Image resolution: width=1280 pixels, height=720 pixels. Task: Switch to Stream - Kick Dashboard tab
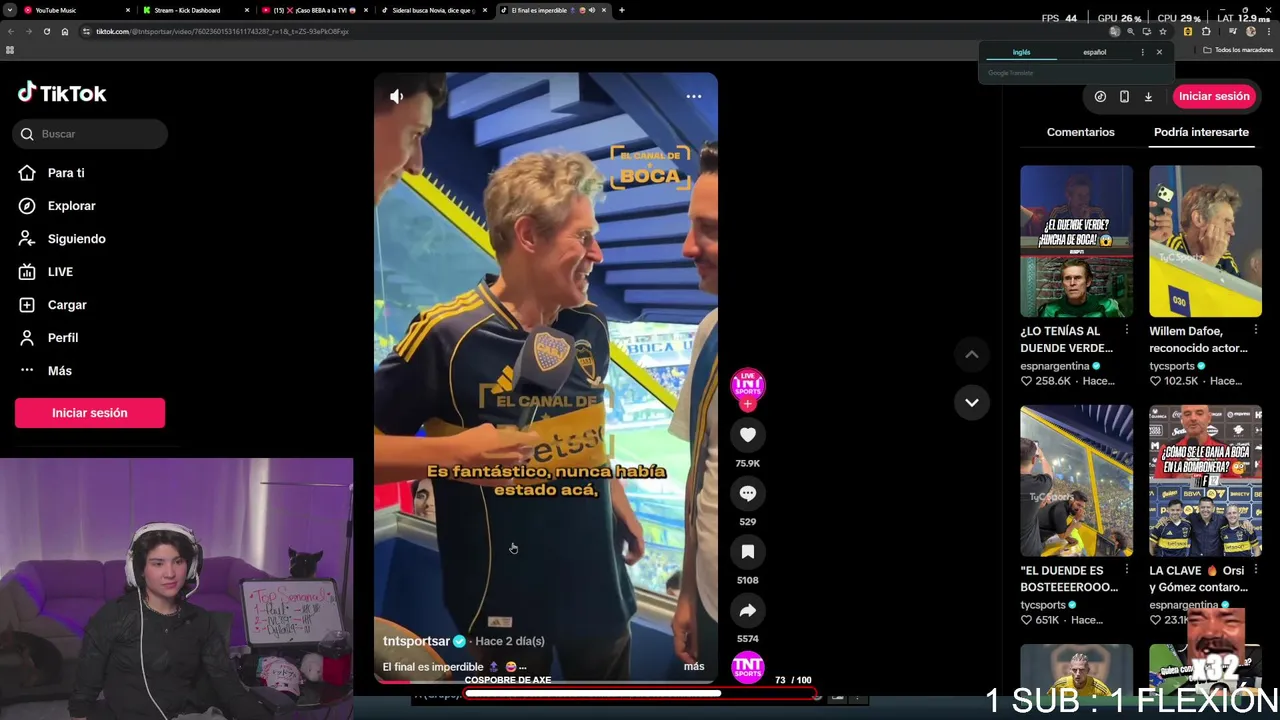[194, 10]
